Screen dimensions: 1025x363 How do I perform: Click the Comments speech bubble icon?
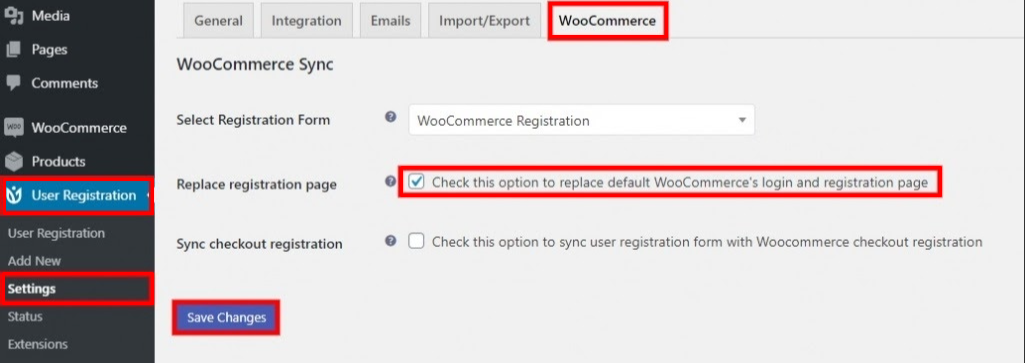(14, 83)
